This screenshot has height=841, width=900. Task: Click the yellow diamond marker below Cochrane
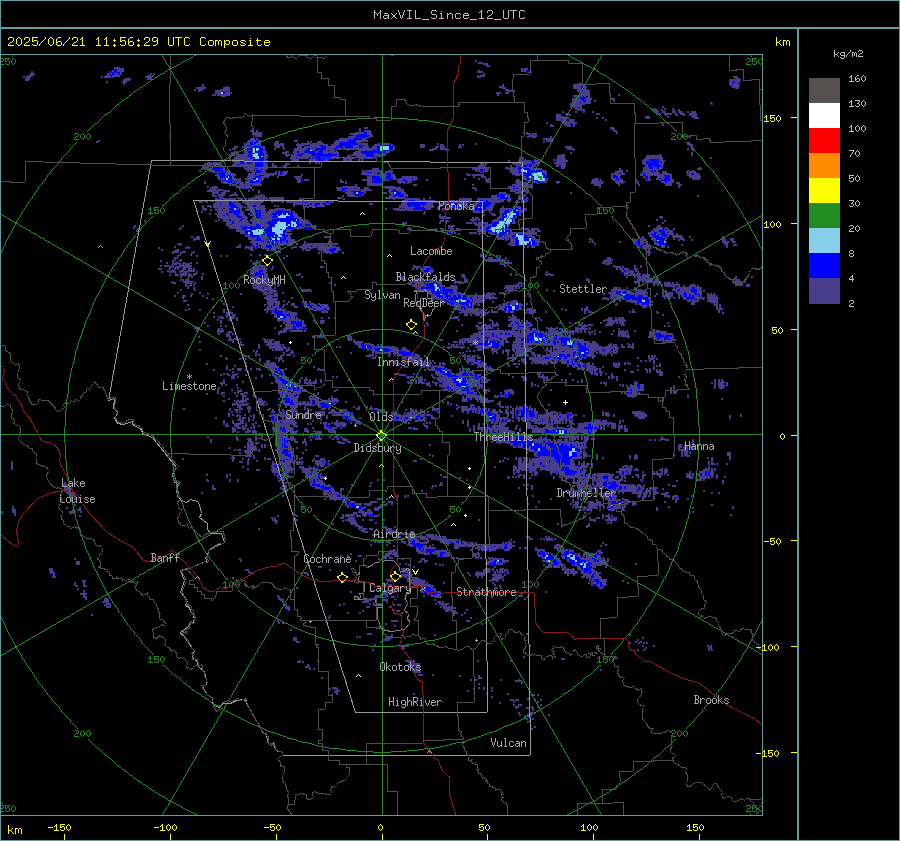point(342,578)
